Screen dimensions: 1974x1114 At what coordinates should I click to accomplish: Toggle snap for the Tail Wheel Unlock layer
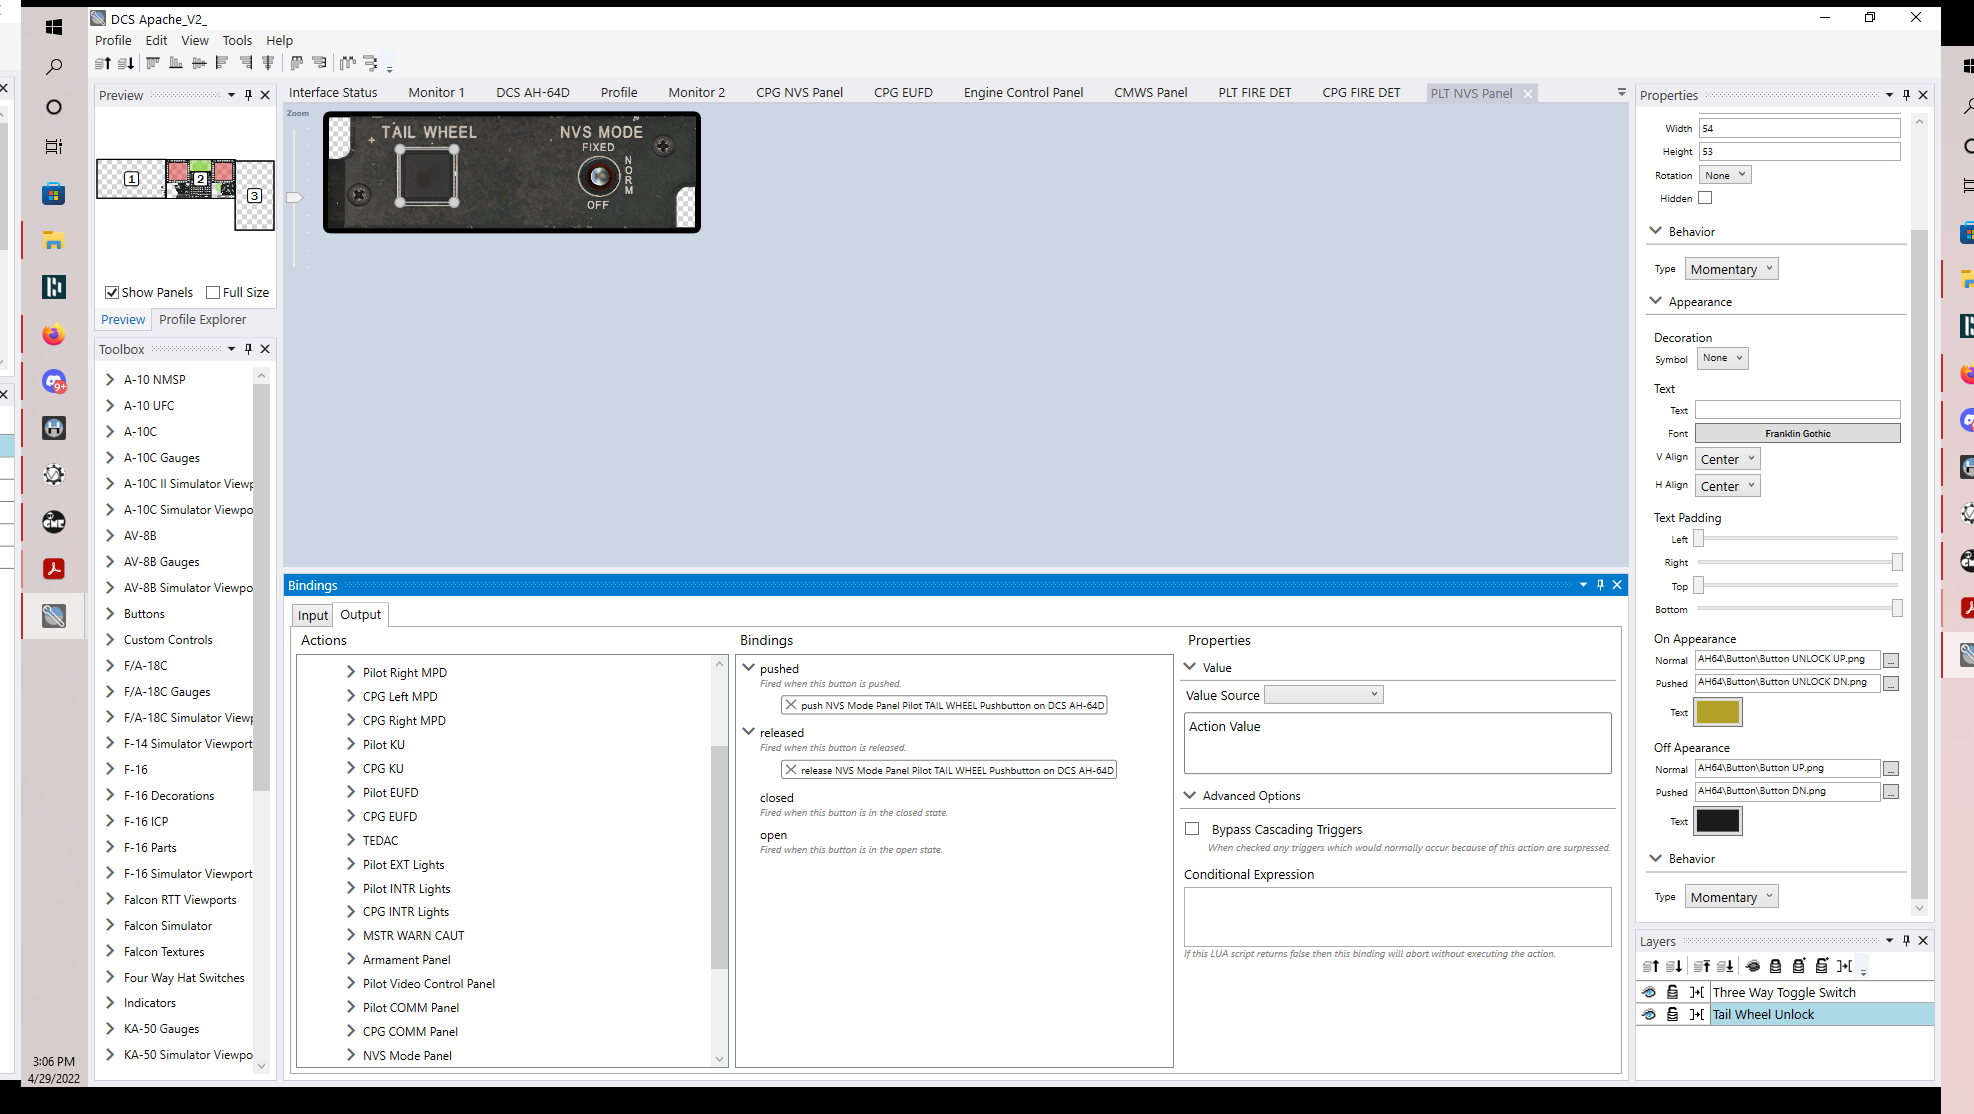(x=1697, y=1014)
